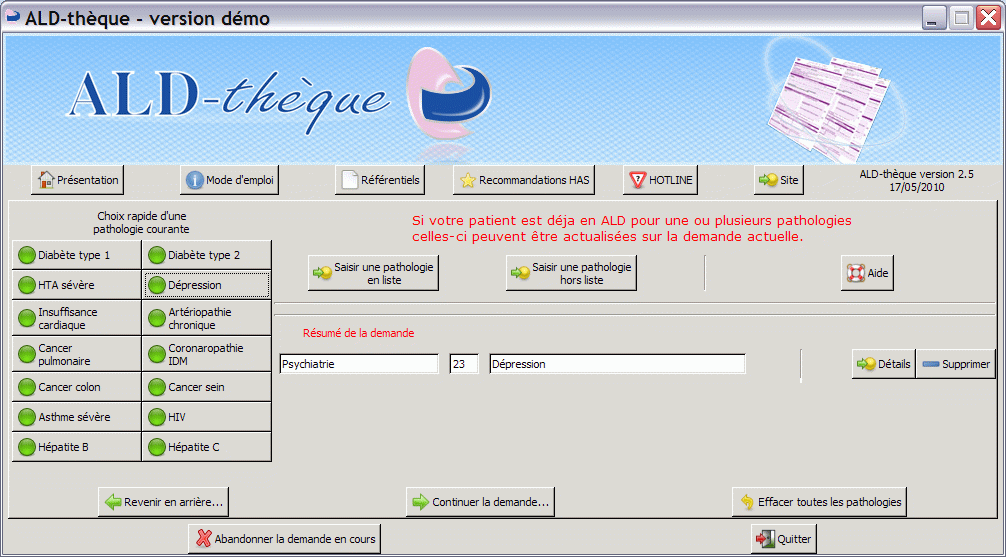This screenshot has width=1006, height=557.
Task: Select Cancer colon pathology
Action: point(76,387)
